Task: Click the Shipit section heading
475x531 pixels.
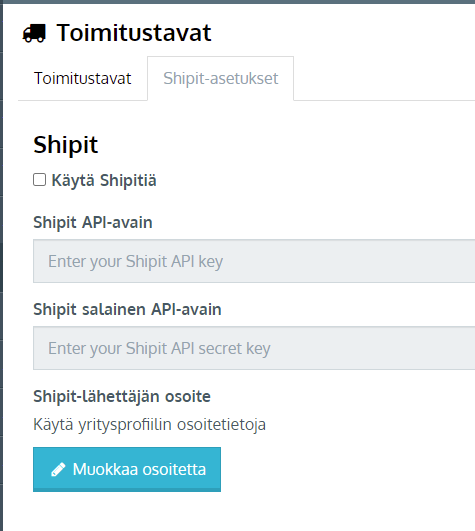Action: click(66, 145)
